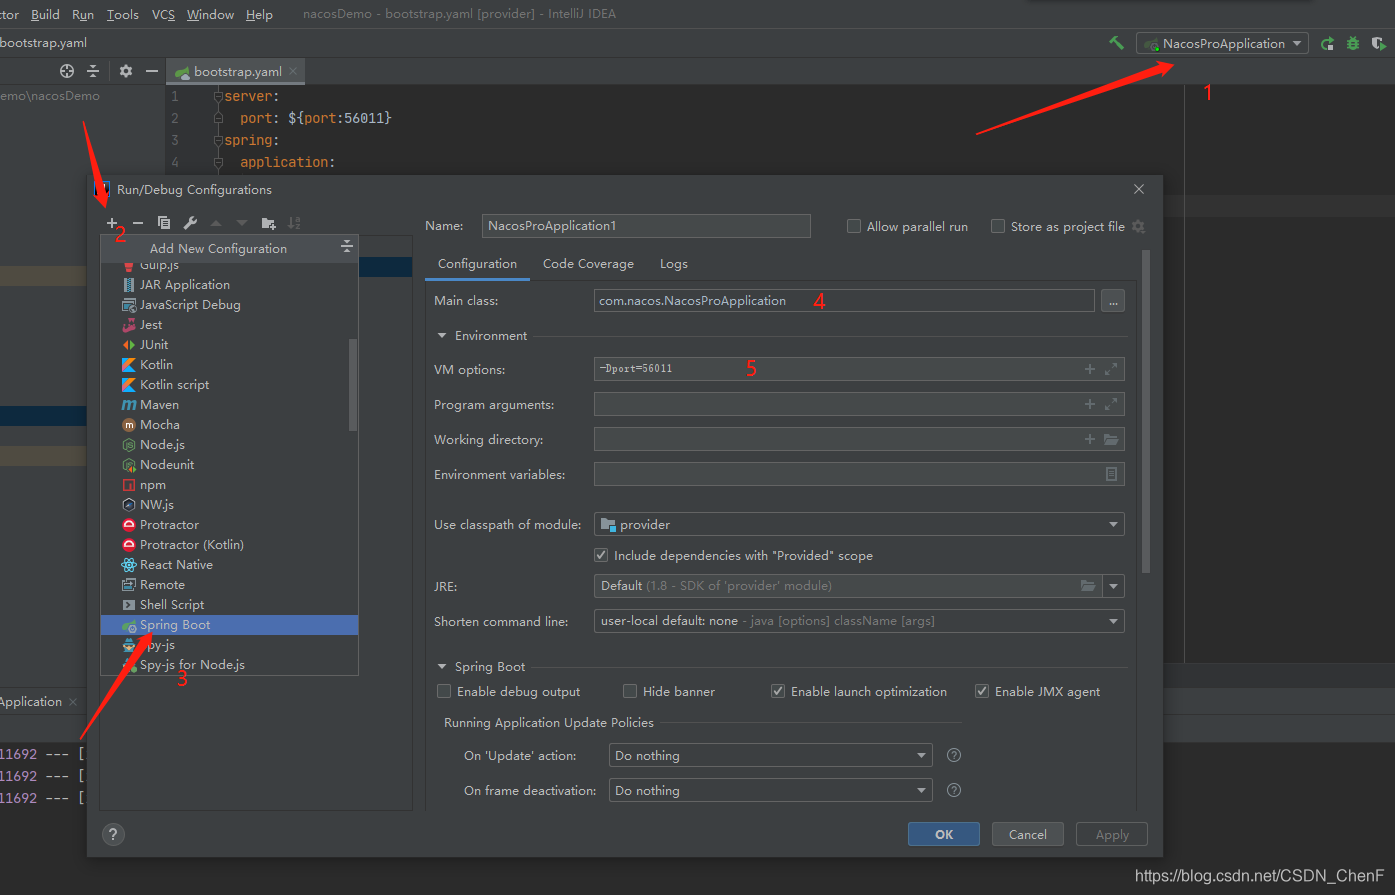Click the Build project hammer icon
Screen dimensions: 1395x895
coord(1117,43)
